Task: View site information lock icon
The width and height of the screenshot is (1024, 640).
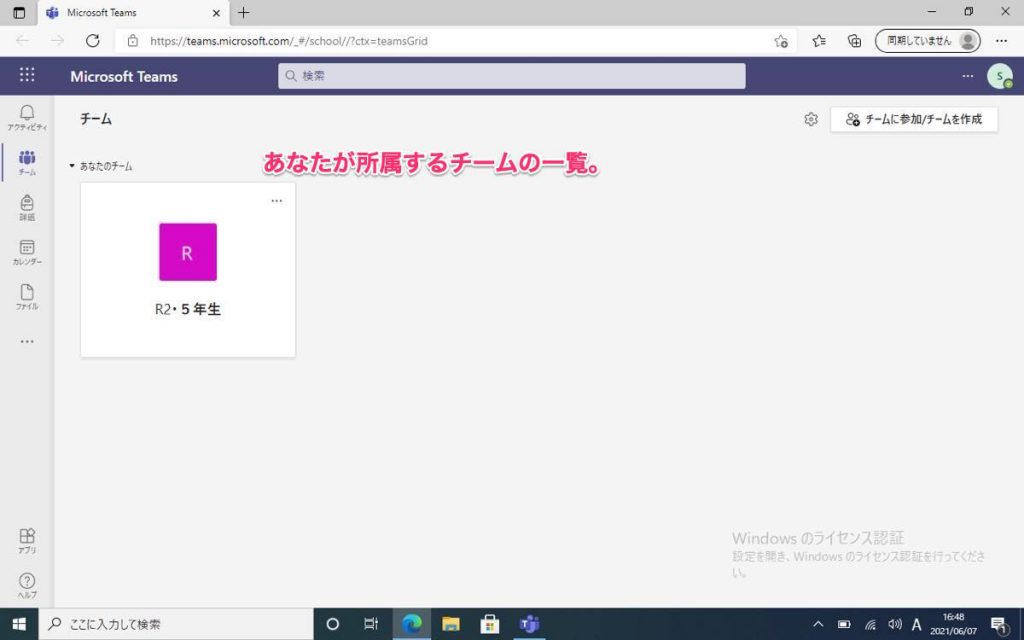Action: (x=133, y=41)
